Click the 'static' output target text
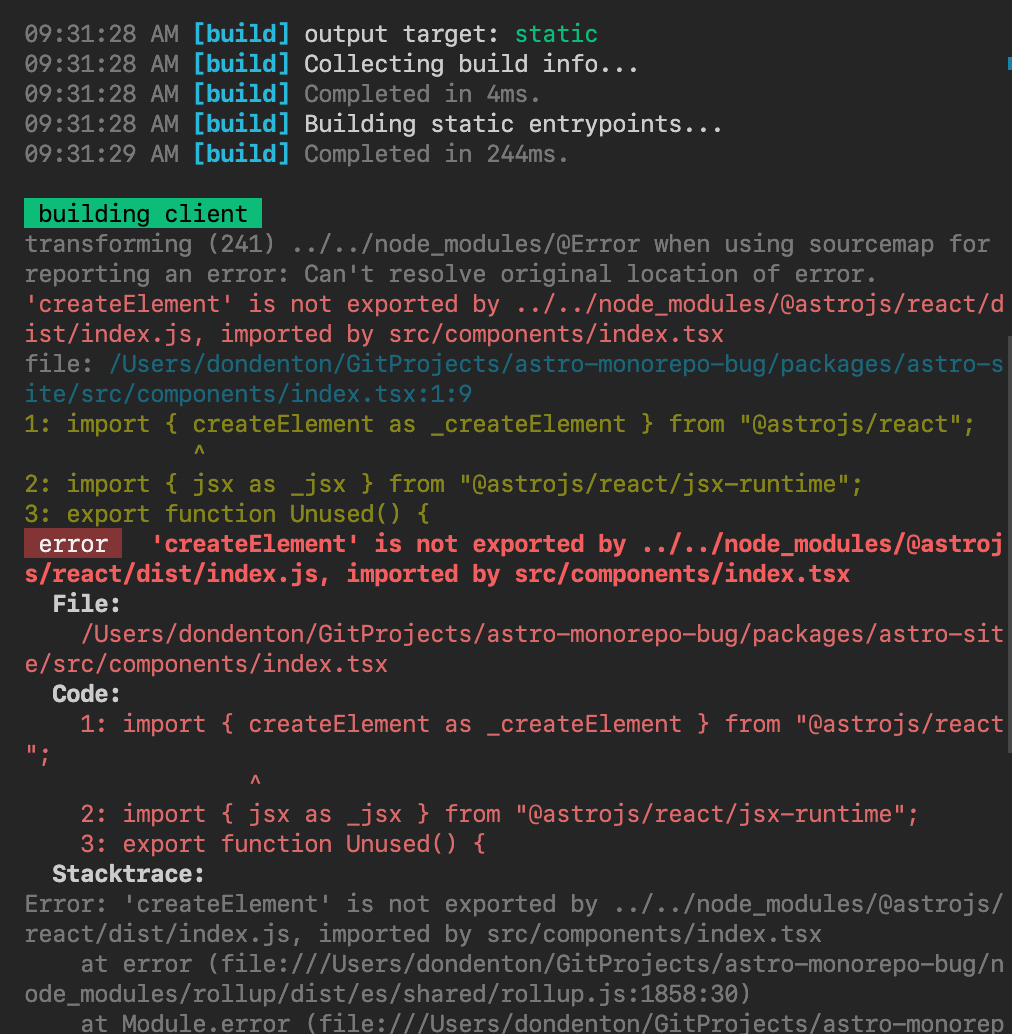Screen dimensions: 1012x1034 pos(556,33)
